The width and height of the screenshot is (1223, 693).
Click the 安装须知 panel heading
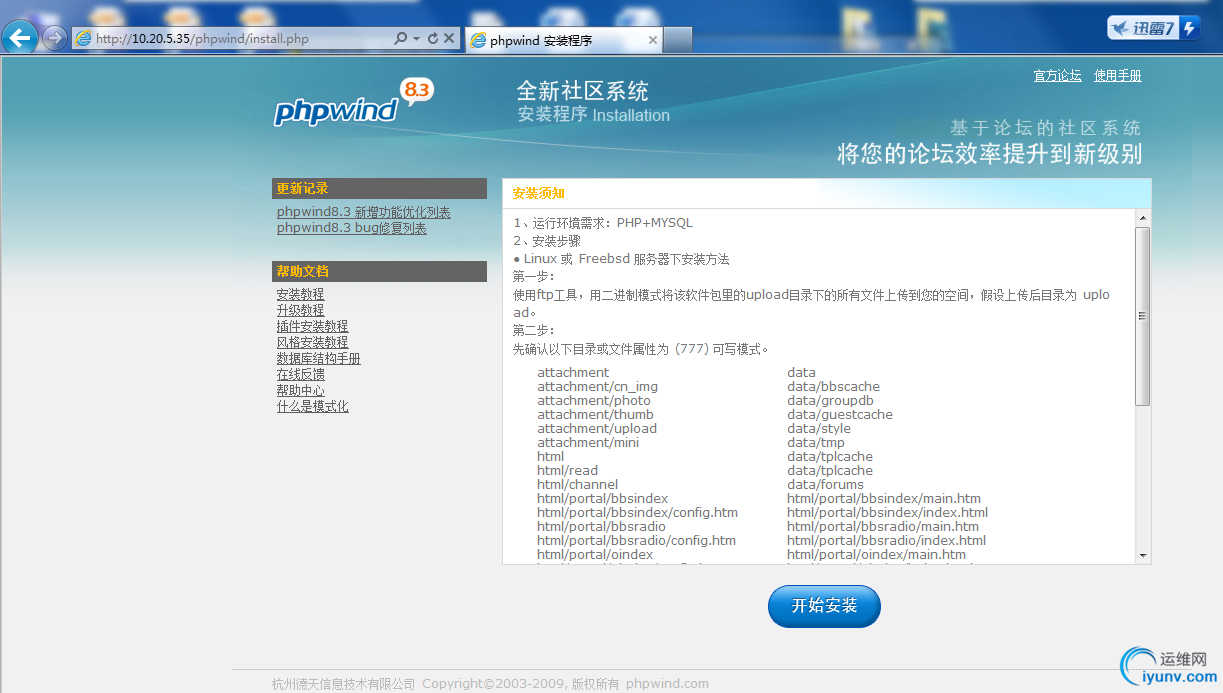(538, 193)
